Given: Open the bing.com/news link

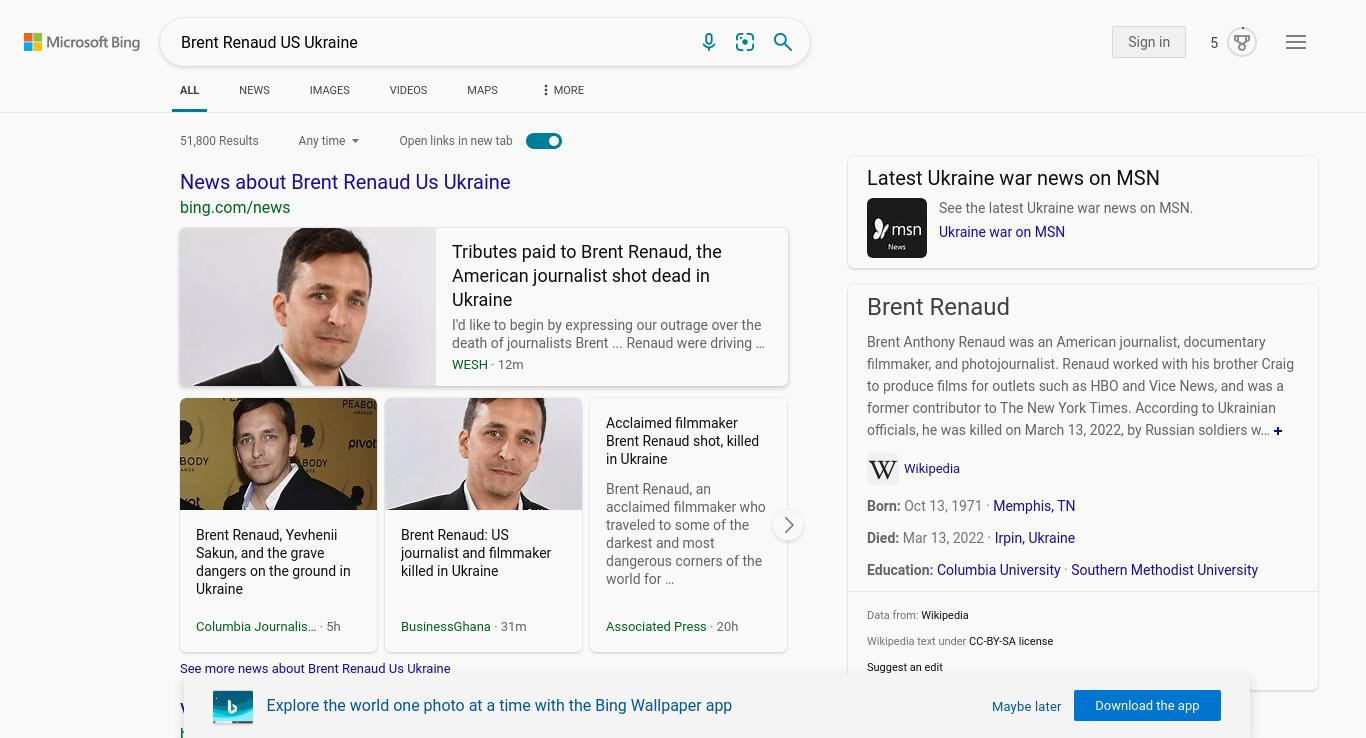Looking at the screenshot, I should [235, 208].
